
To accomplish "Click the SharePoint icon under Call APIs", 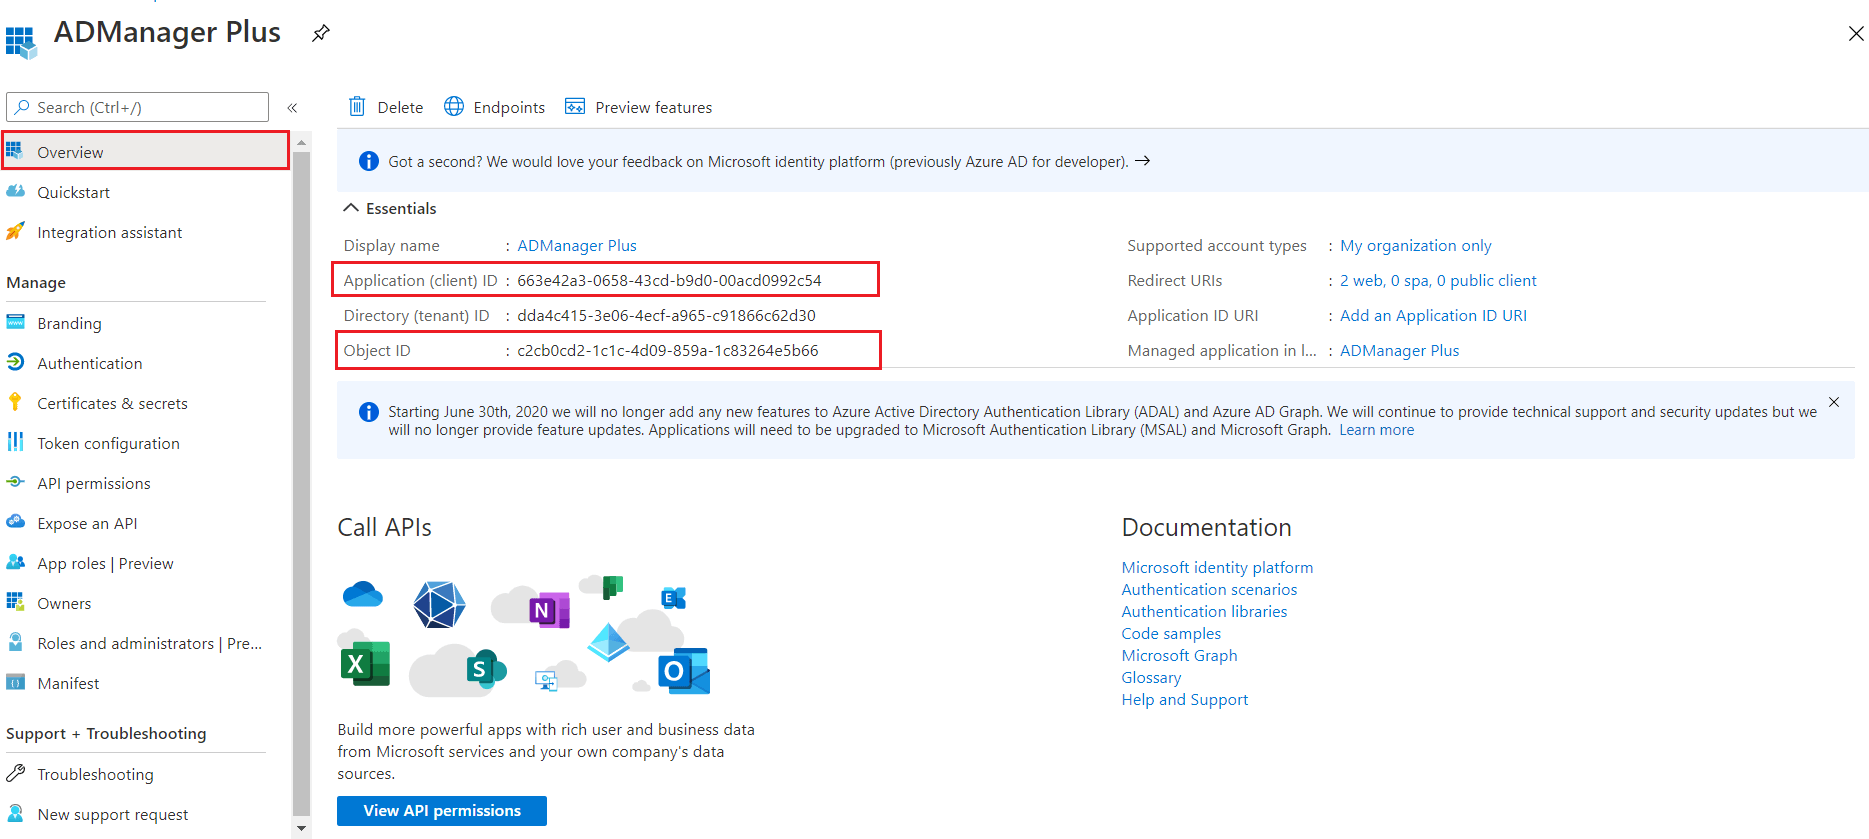I will coord(486,668).
